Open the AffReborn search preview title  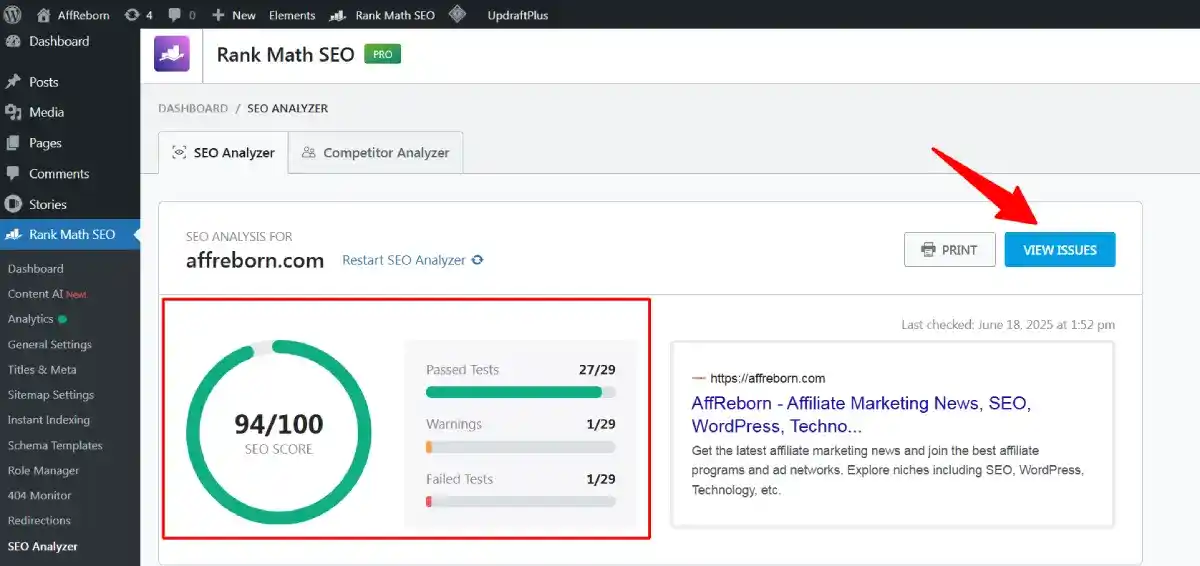(x=861, y=415)
